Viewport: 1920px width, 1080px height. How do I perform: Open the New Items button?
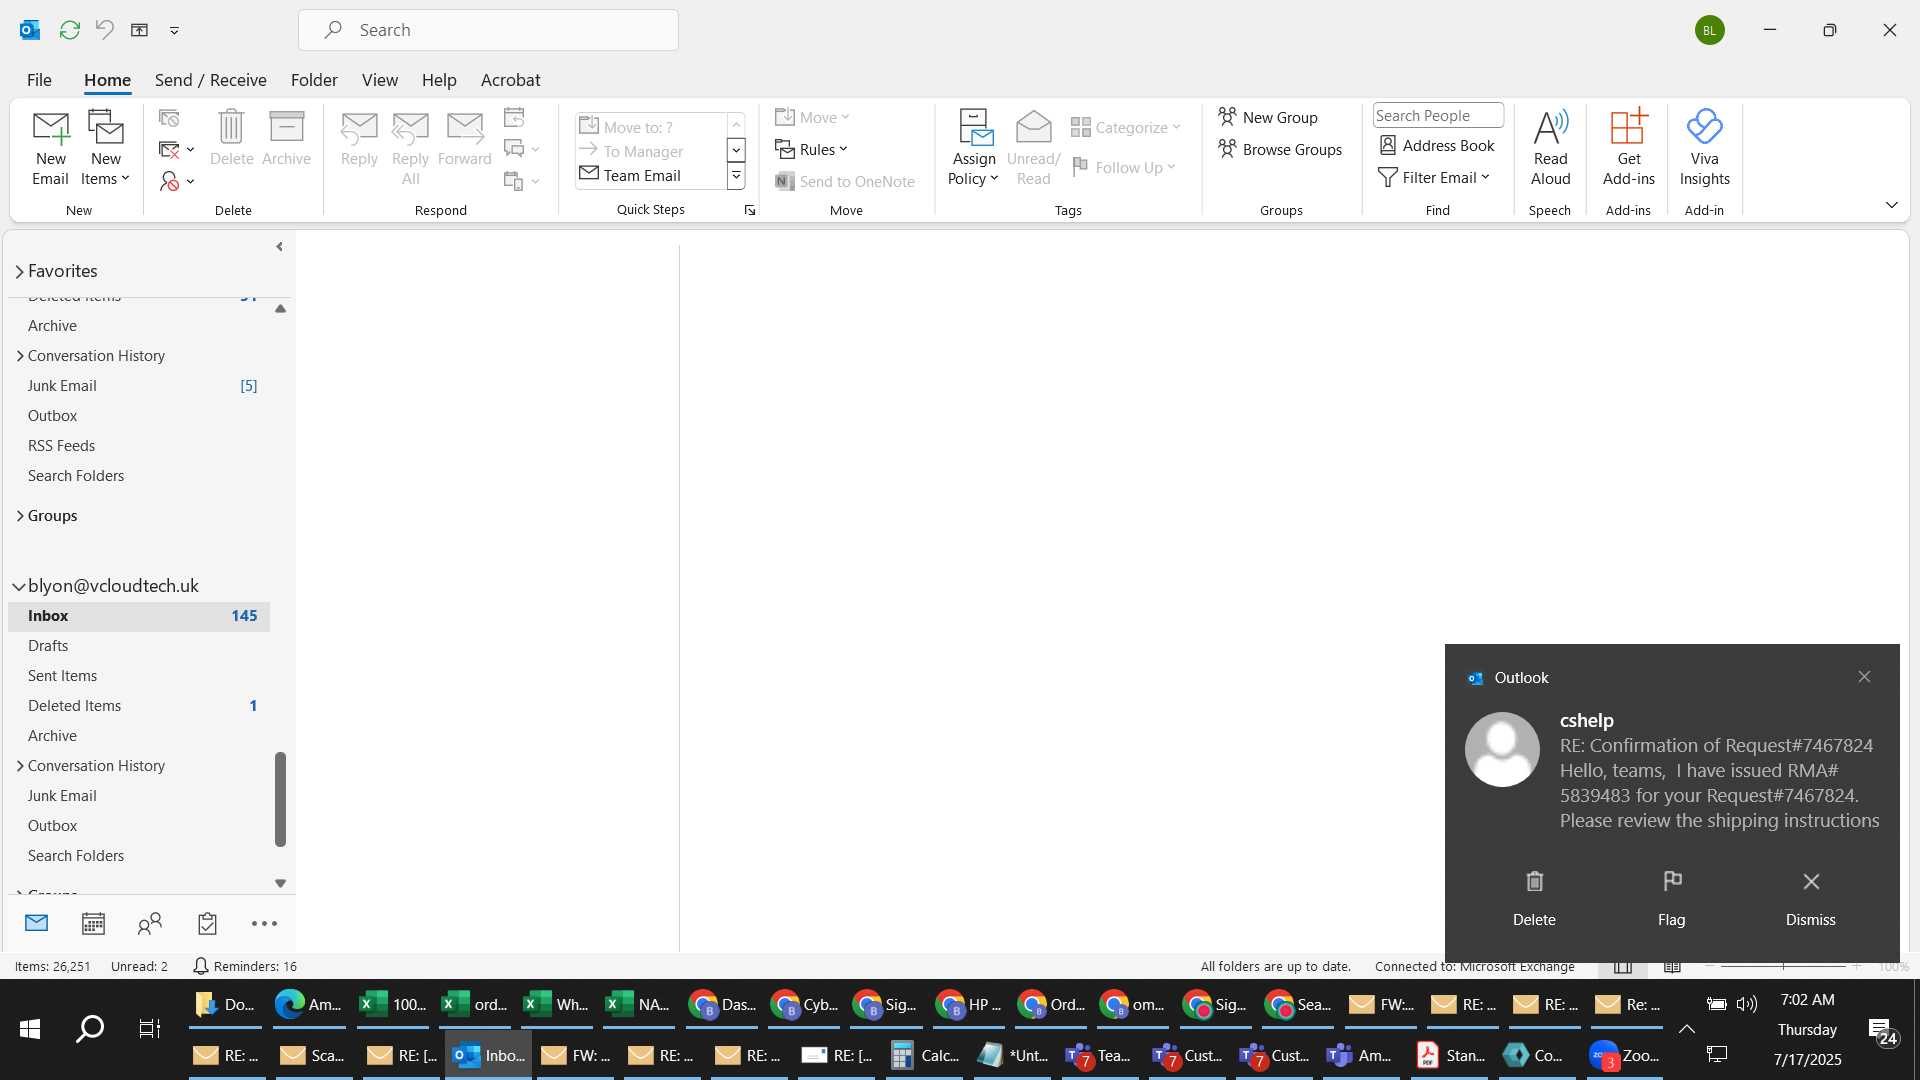point(105,147)
